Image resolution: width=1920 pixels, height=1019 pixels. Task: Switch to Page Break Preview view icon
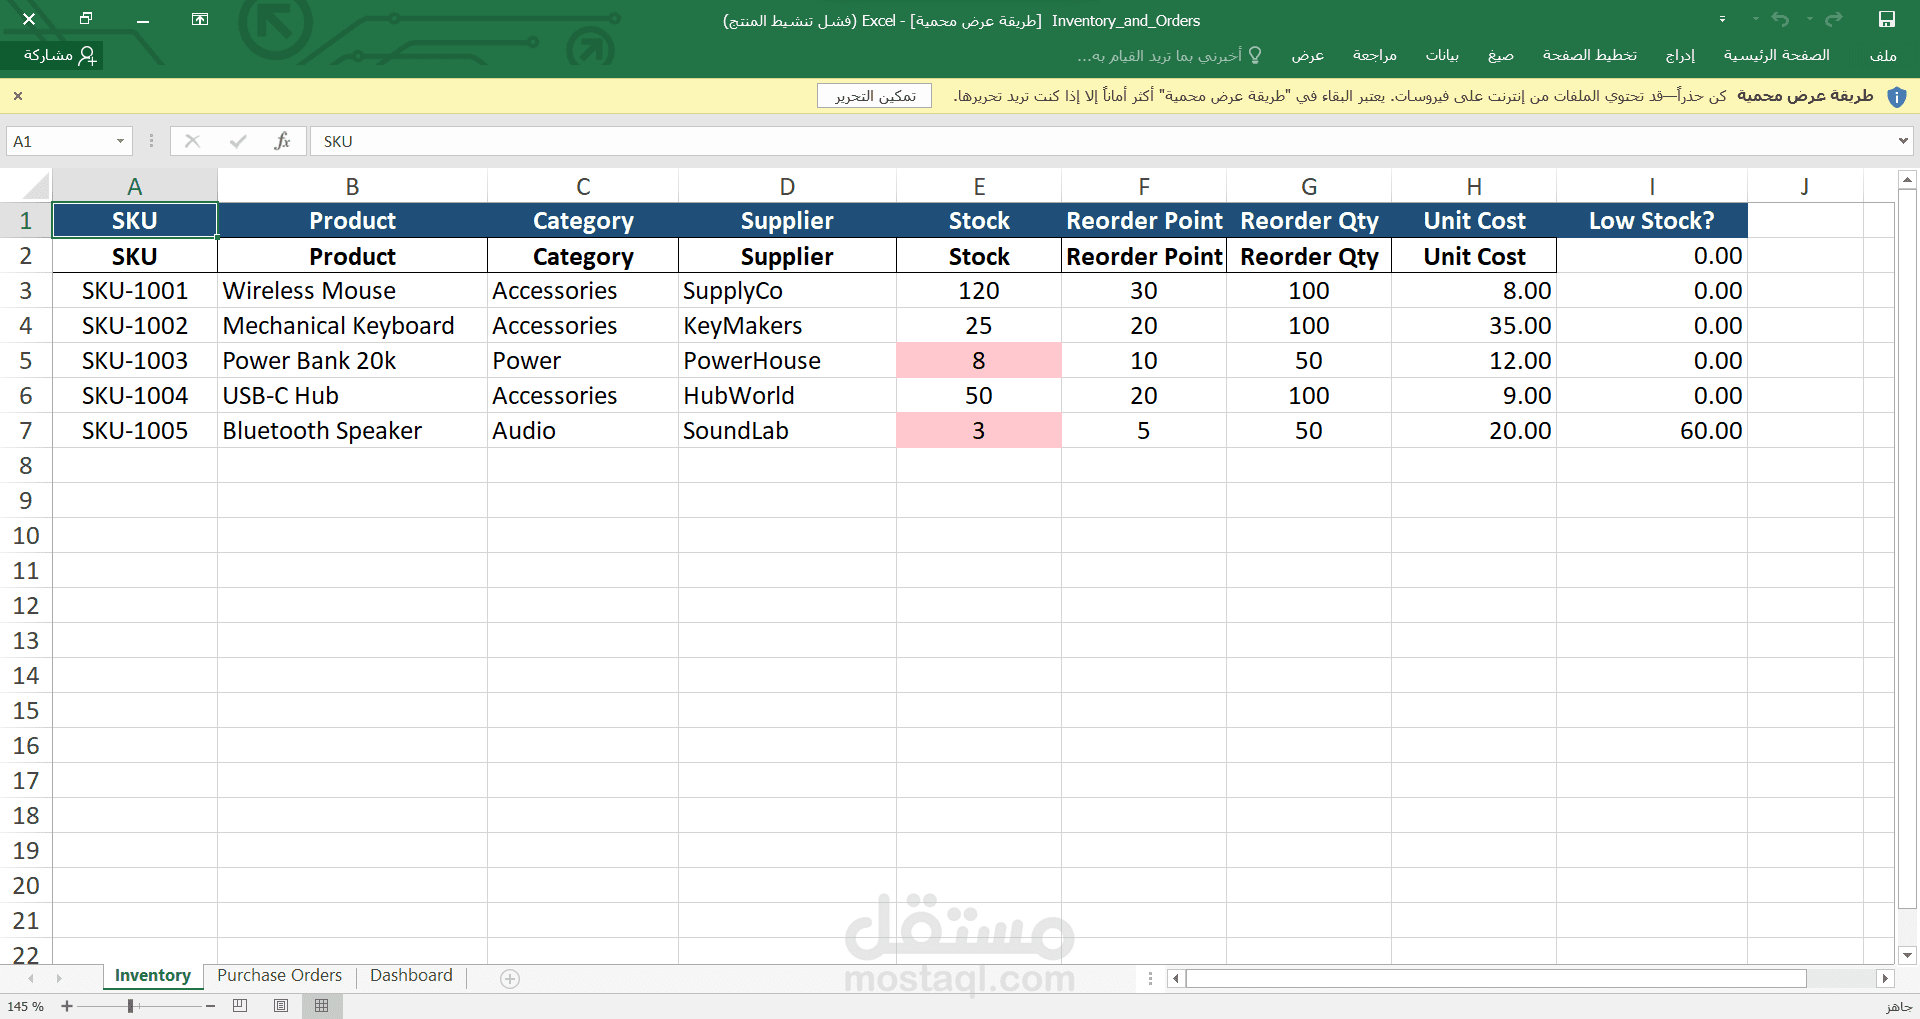click(x=240, y=1006)
